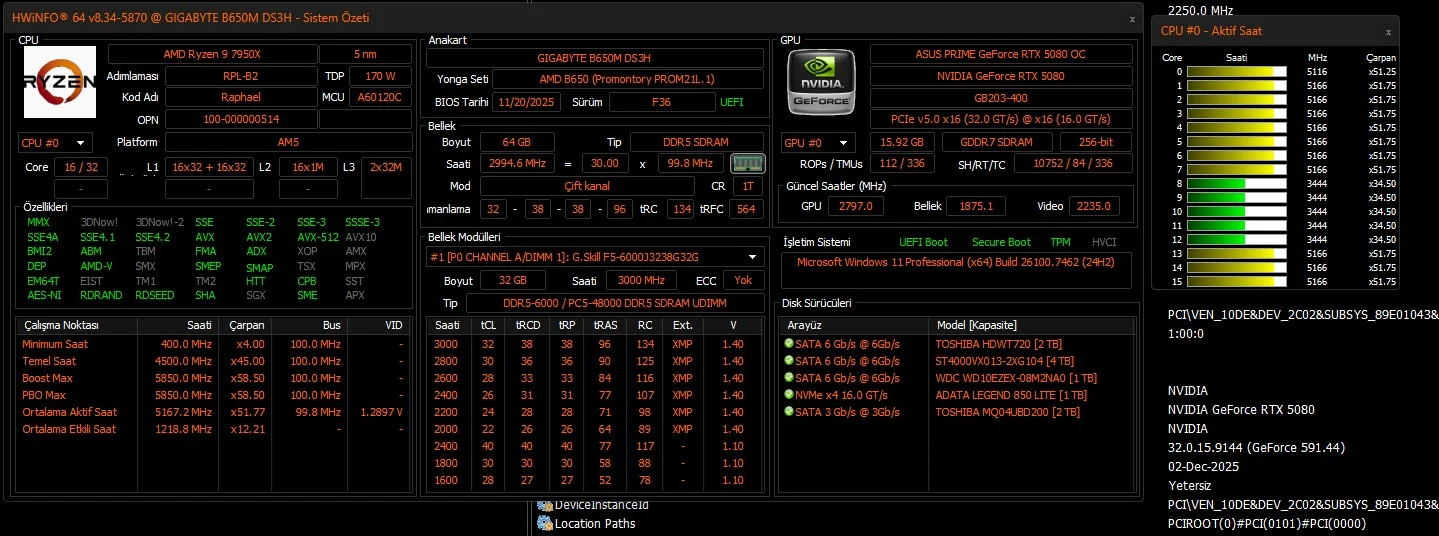Click the Ortalama Aktif Saat row
The width and height of the screenshot is (1439, 536).
pyautogui.click(x=212, y=412)
